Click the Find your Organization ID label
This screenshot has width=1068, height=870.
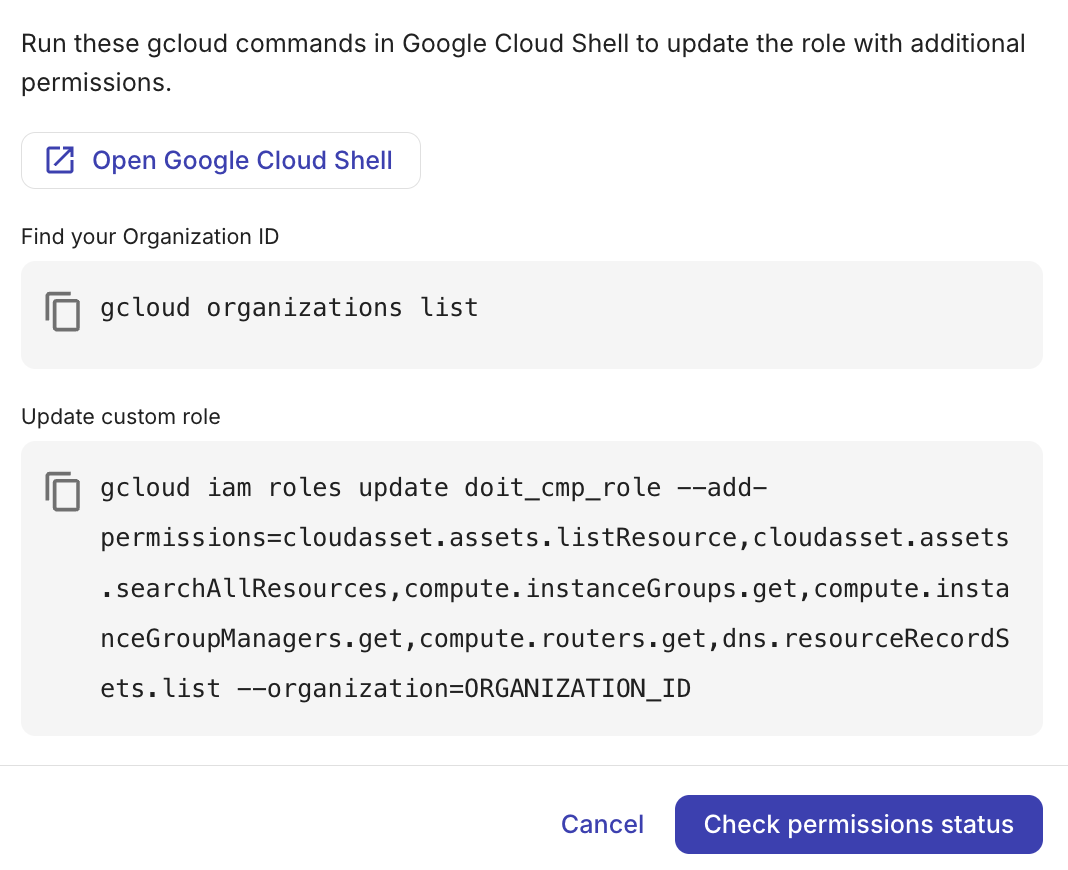point(150,236)
